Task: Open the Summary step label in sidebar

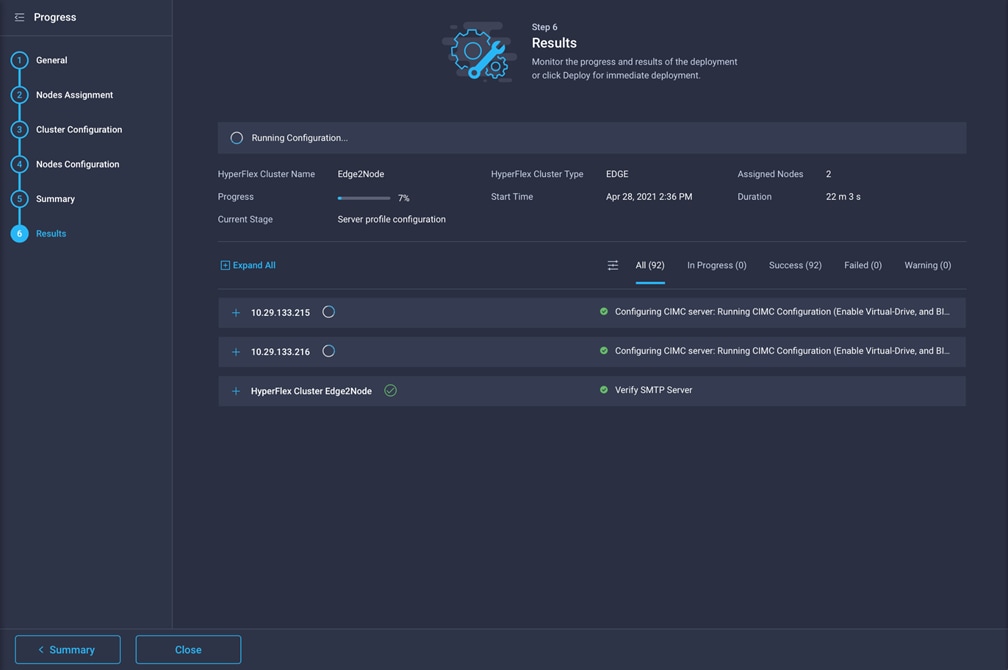Action: coord(55,199)
